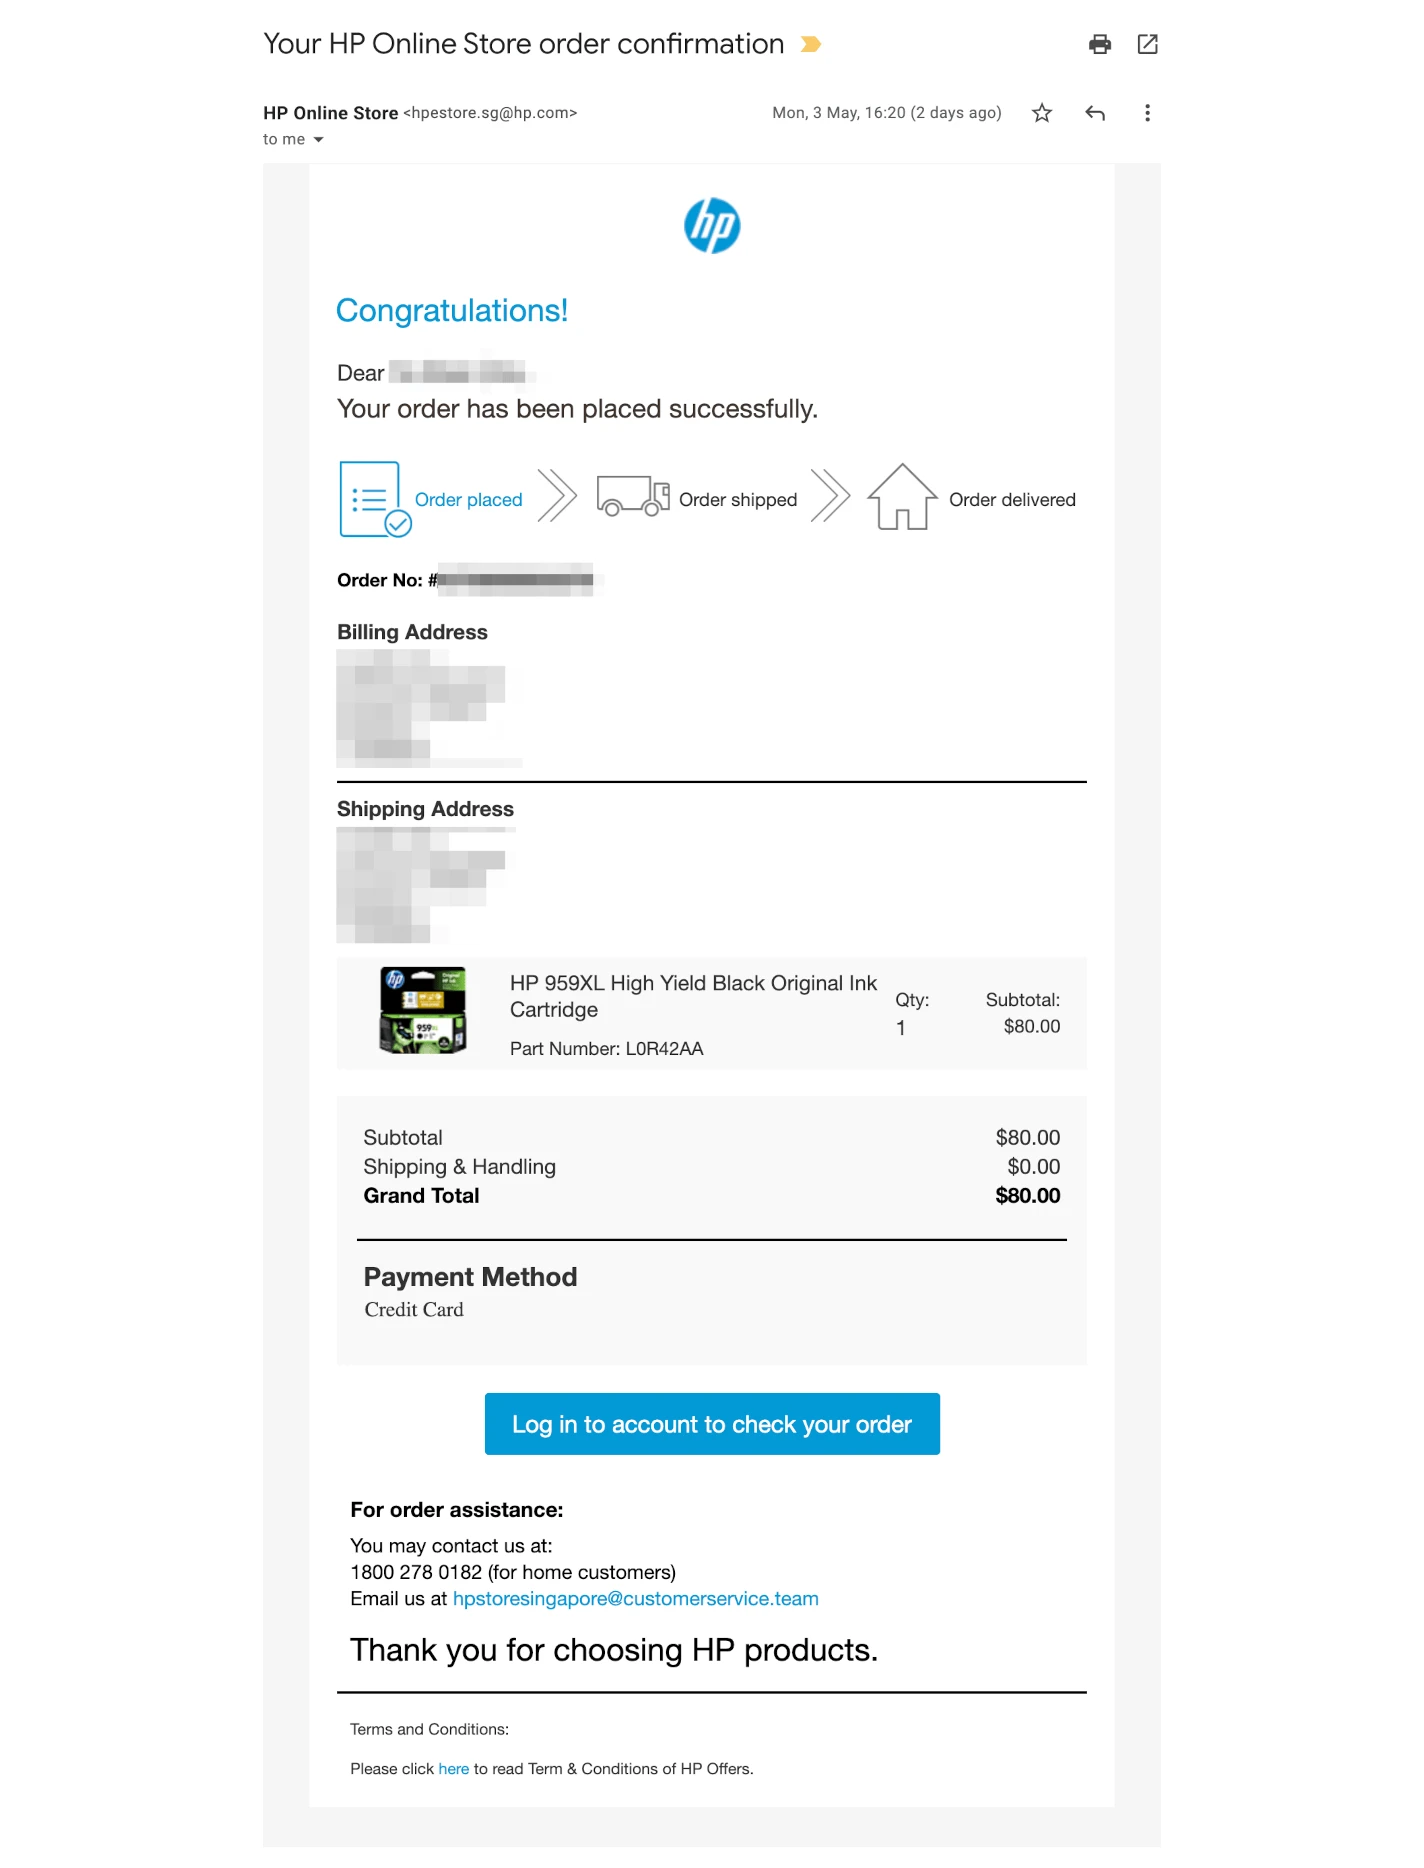Open the three-dot more options menu
Screen dimensions: 1424x1868
[1147, 113]
